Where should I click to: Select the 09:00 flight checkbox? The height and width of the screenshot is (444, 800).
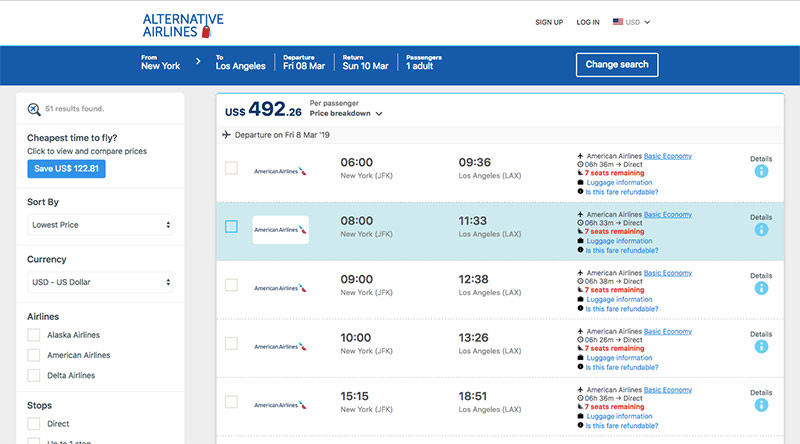231,285
